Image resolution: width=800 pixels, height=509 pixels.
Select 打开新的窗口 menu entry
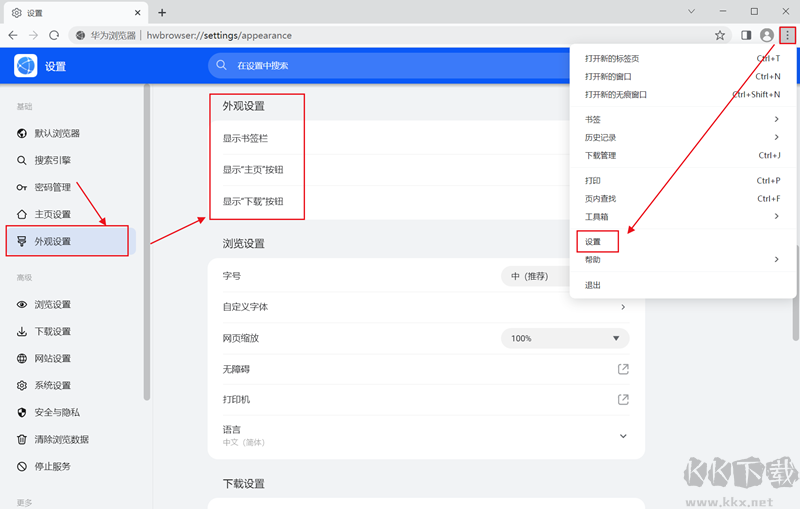point(682,77)
